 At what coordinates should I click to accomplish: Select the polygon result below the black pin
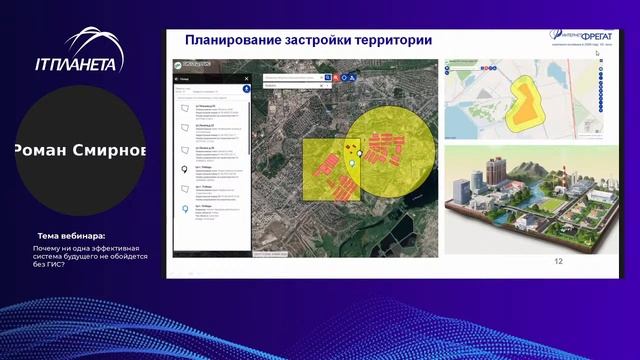click(212, 193)
